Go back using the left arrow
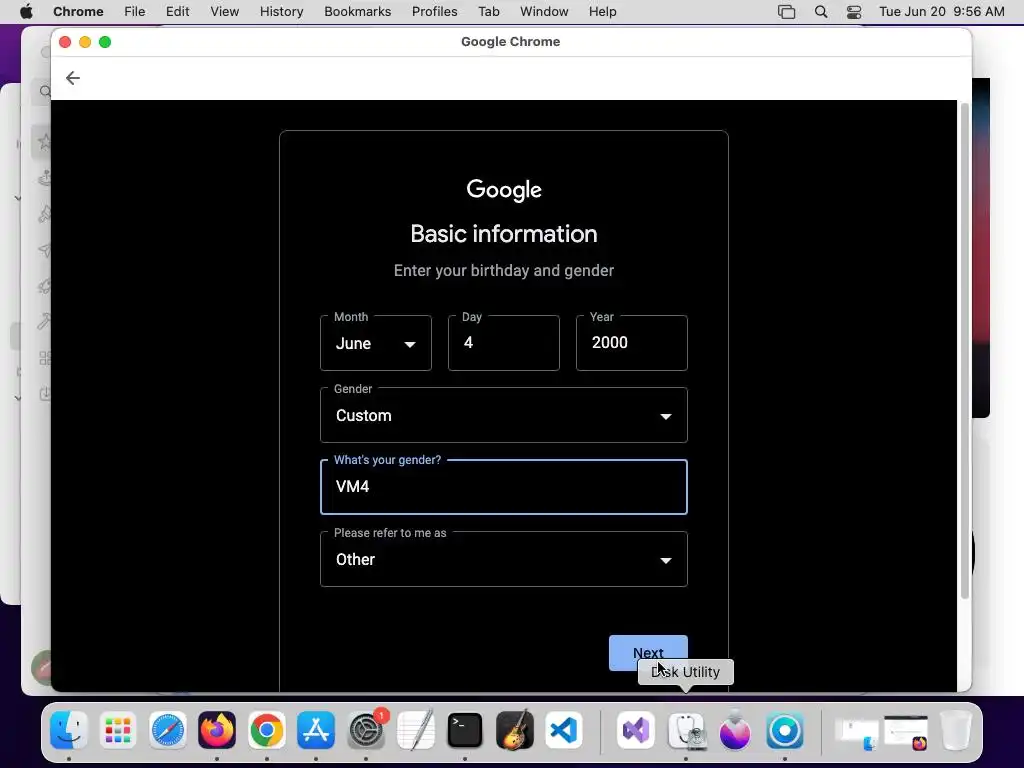Screen dimensions: 1024x768 pyautogui.click(x=72, y=78)
